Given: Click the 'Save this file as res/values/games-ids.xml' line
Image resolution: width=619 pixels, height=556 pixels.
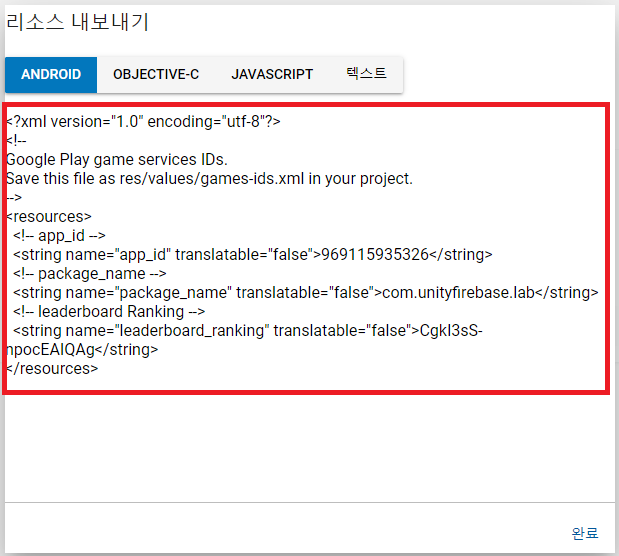Looking at the screenshot, I should (x=209, y=178).
